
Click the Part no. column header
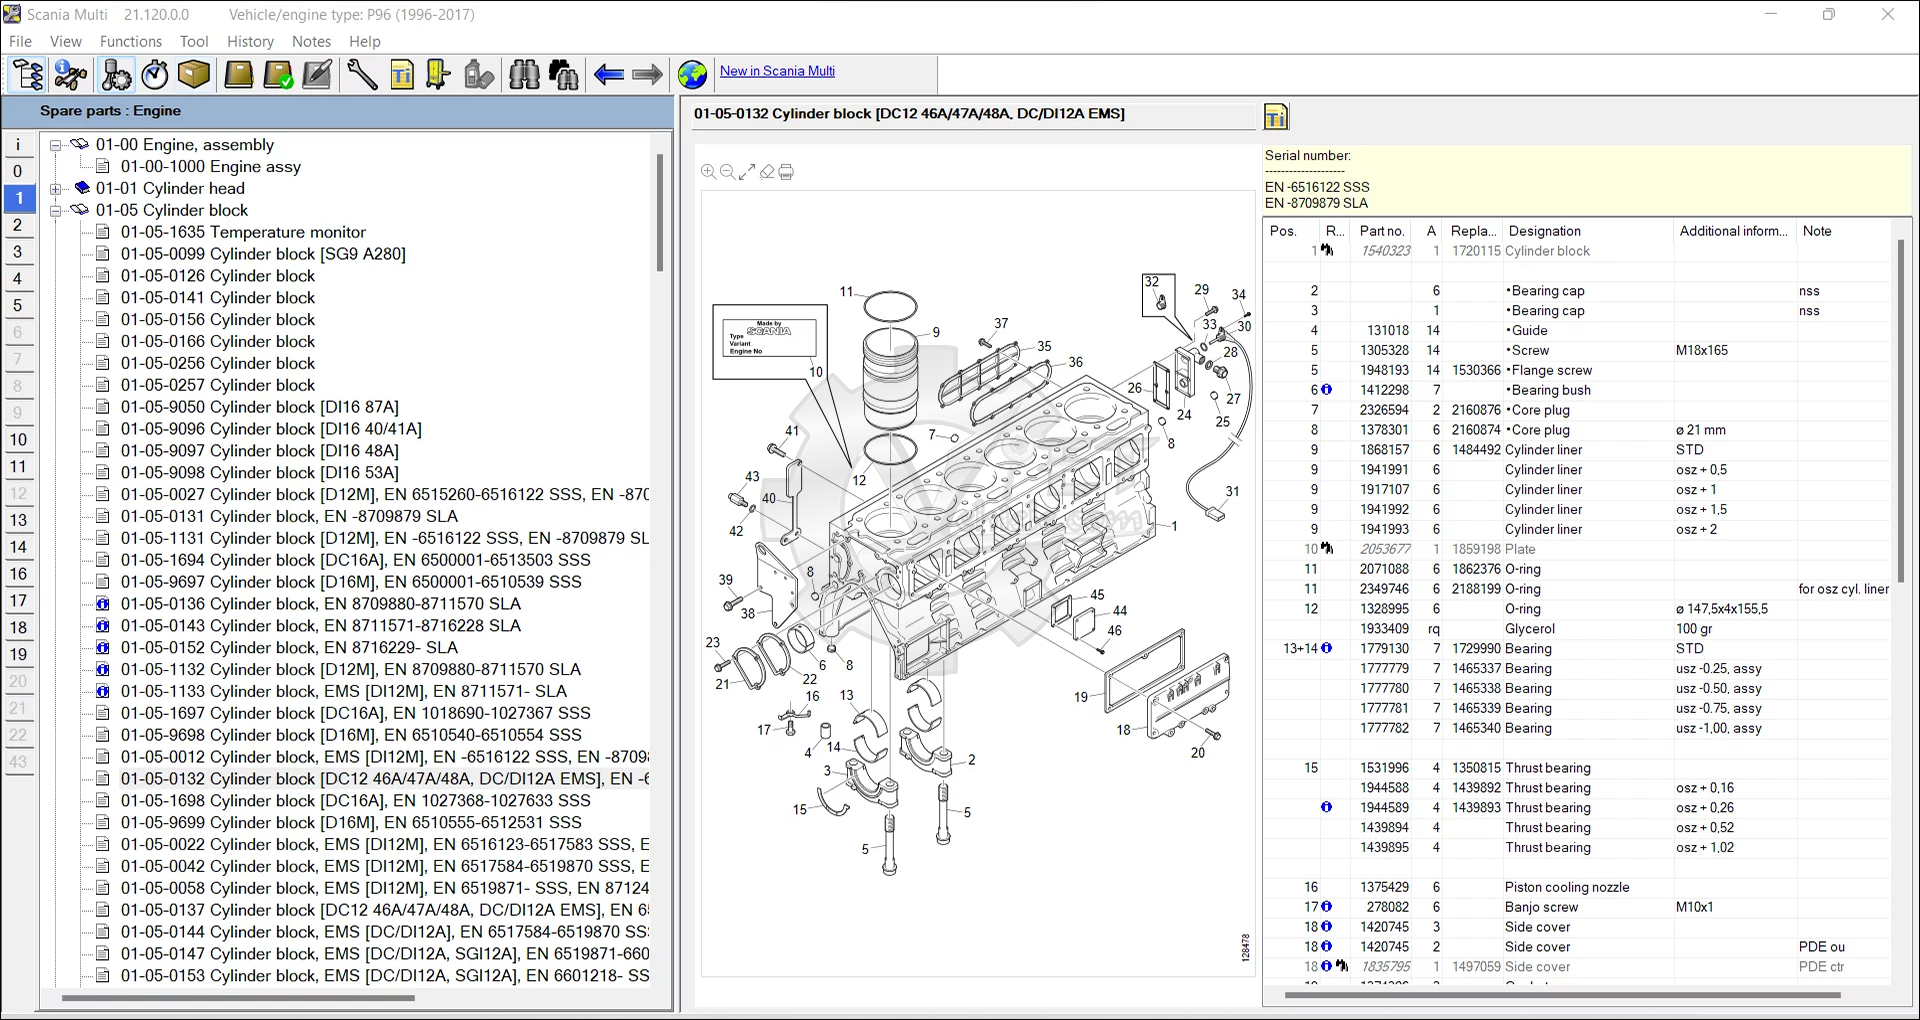1382,231
